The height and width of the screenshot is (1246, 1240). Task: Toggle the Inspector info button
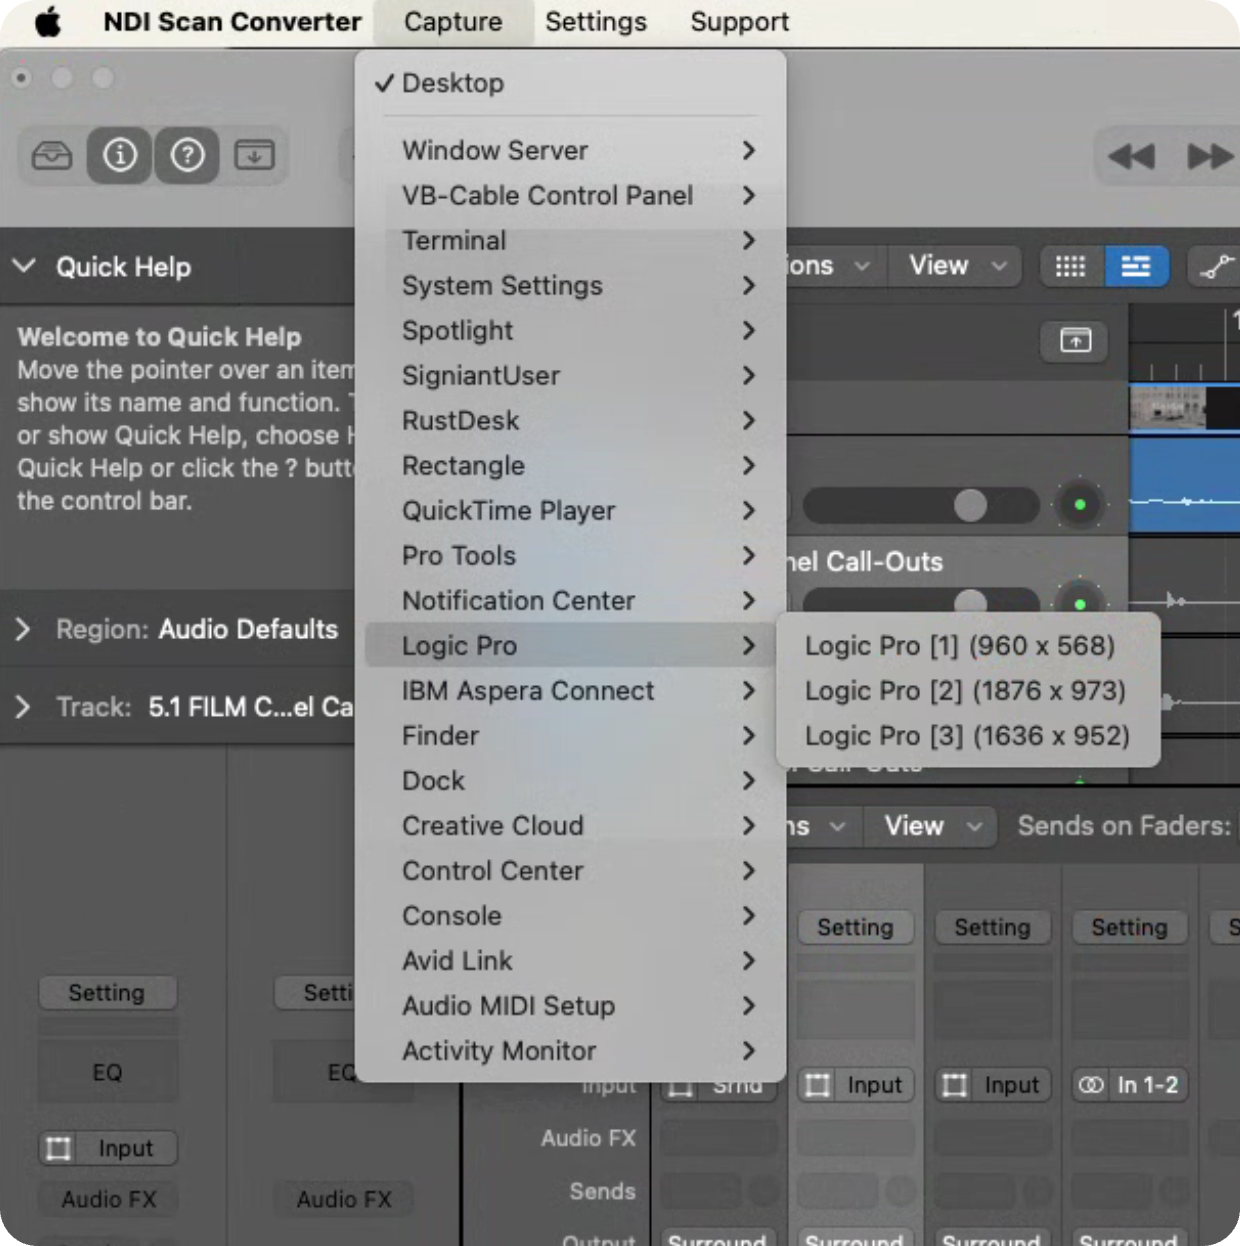pyautogui.click(x=120, y=155)
